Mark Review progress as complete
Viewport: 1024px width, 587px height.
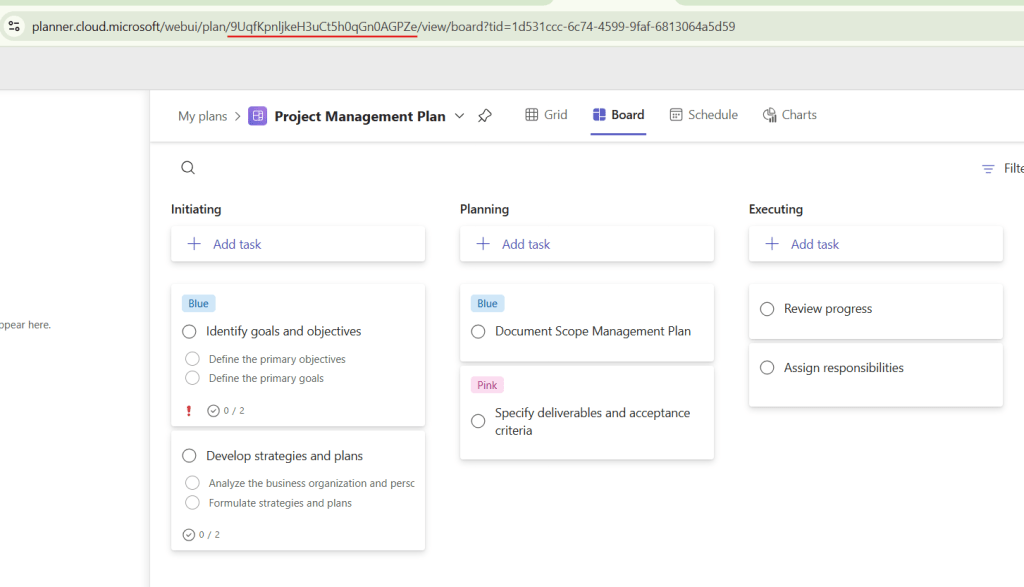[x=766, y=308]
